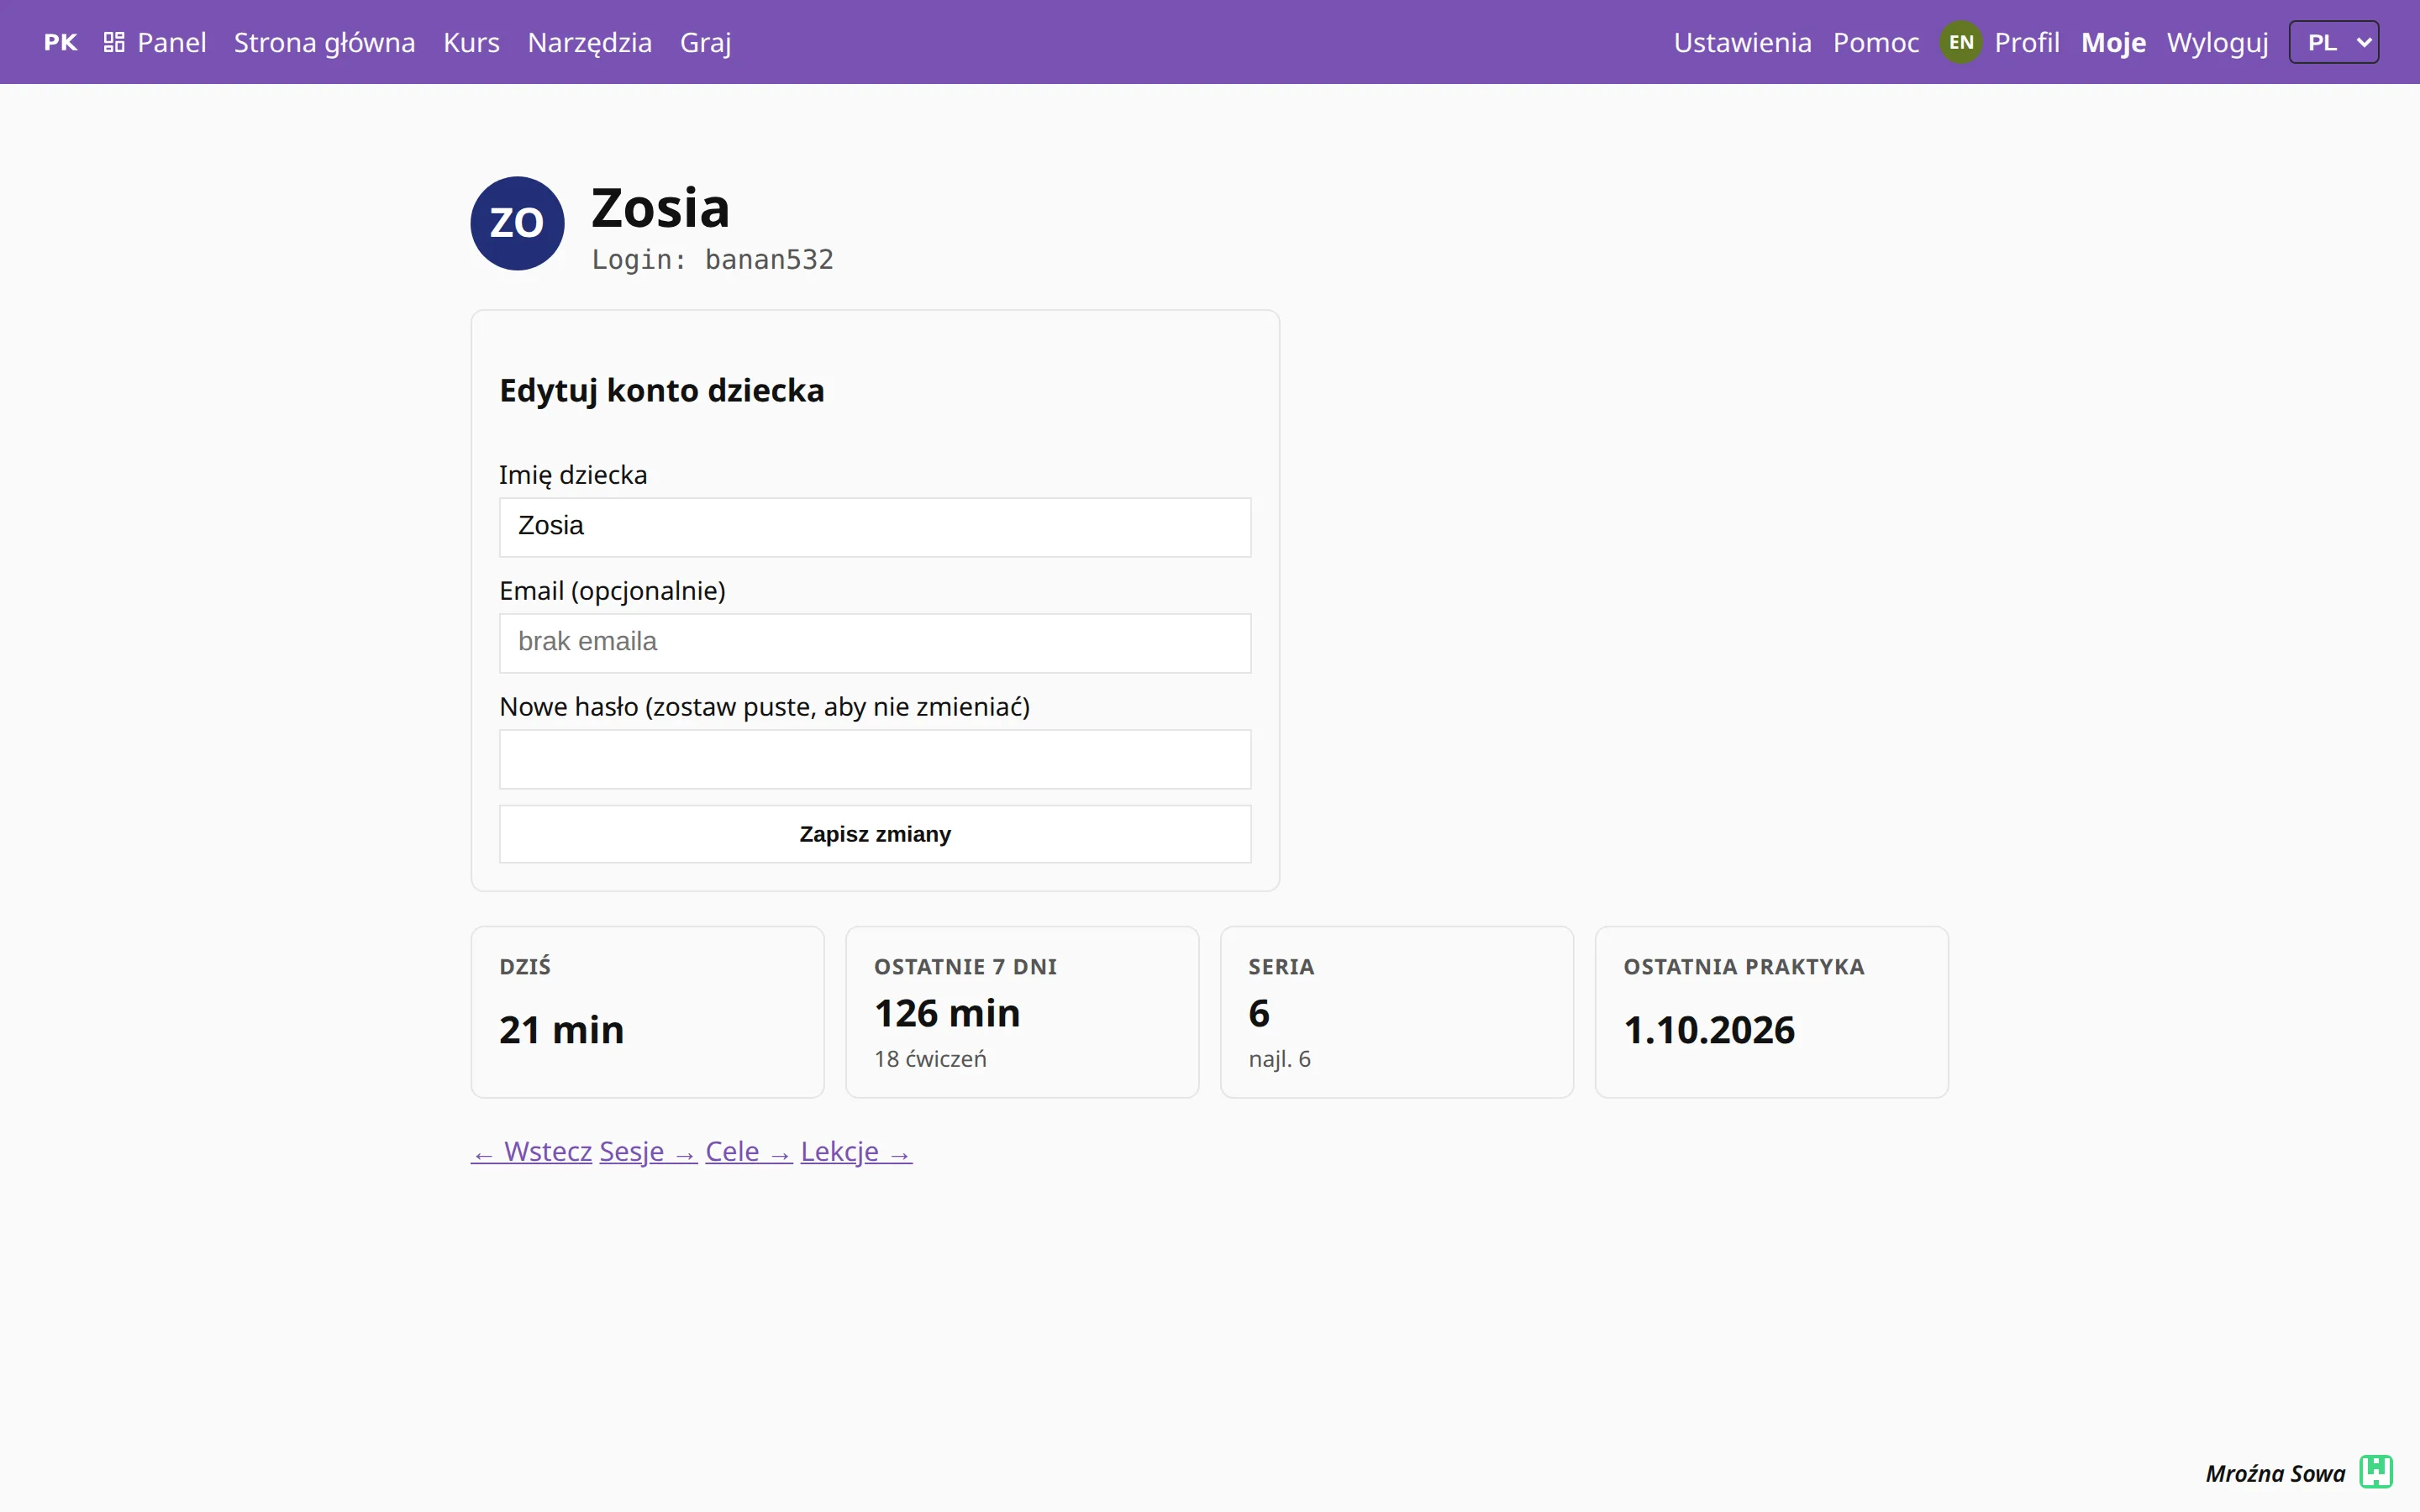Open the PL language dropdown
The width and height of the screenshot is (2420, 1512).
[x=2333, y=42]
